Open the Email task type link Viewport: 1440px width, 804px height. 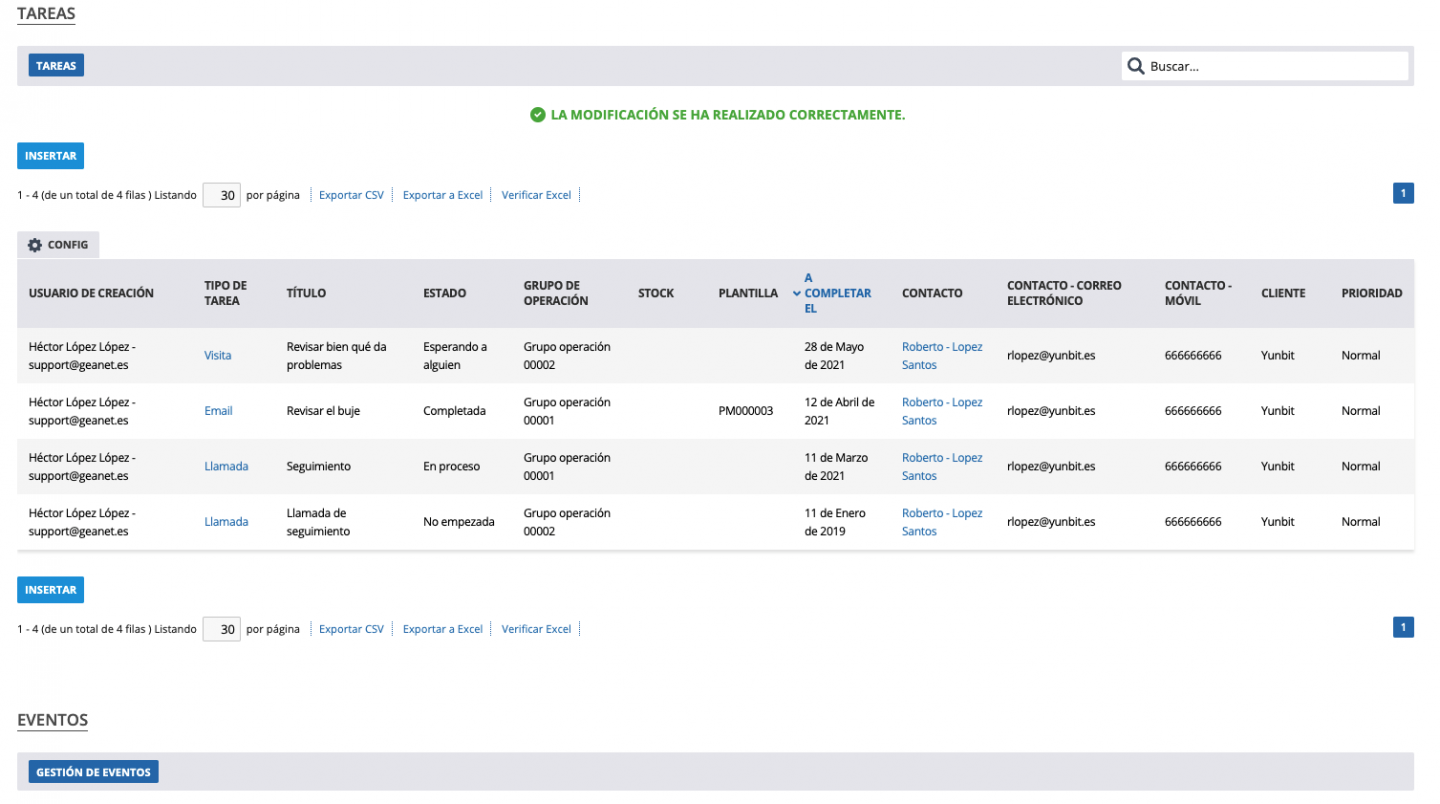pos(218,411)
